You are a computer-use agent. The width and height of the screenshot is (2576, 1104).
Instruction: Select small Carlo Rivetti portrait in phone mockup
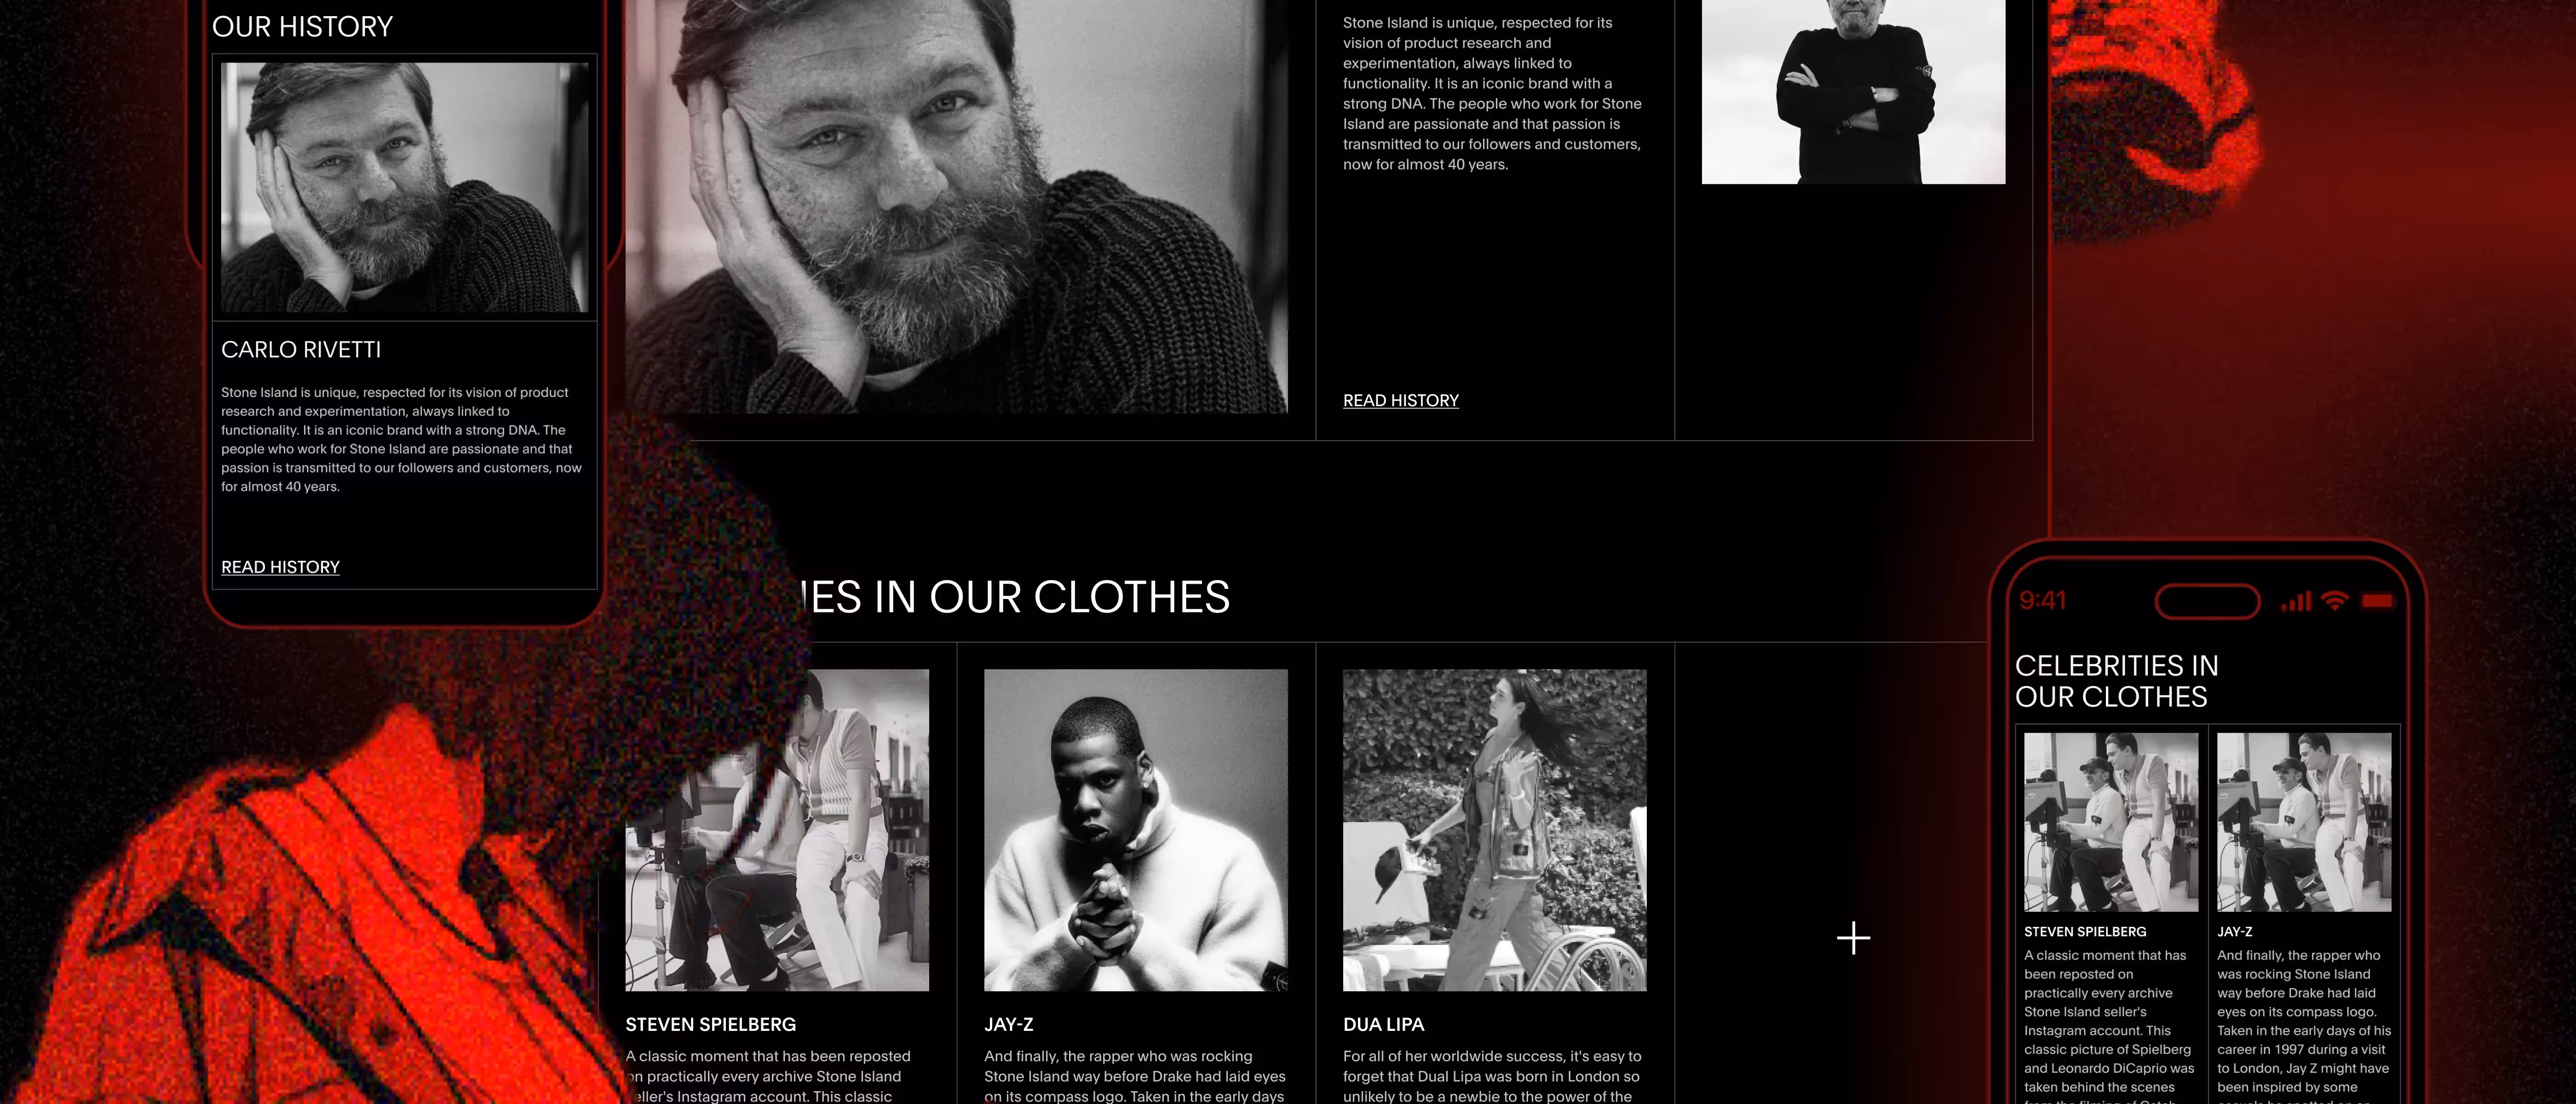point(405,187)
